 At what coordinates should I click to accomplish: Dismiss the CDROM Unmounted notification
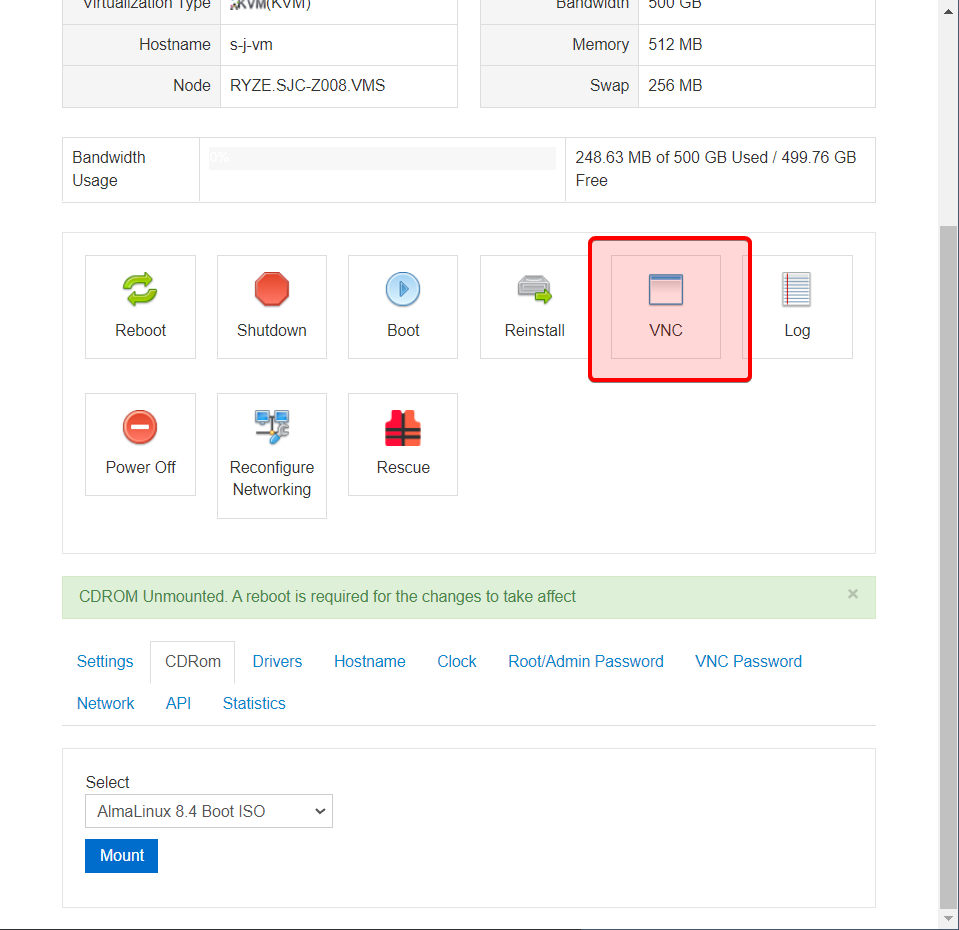click(x=852, y=593)
